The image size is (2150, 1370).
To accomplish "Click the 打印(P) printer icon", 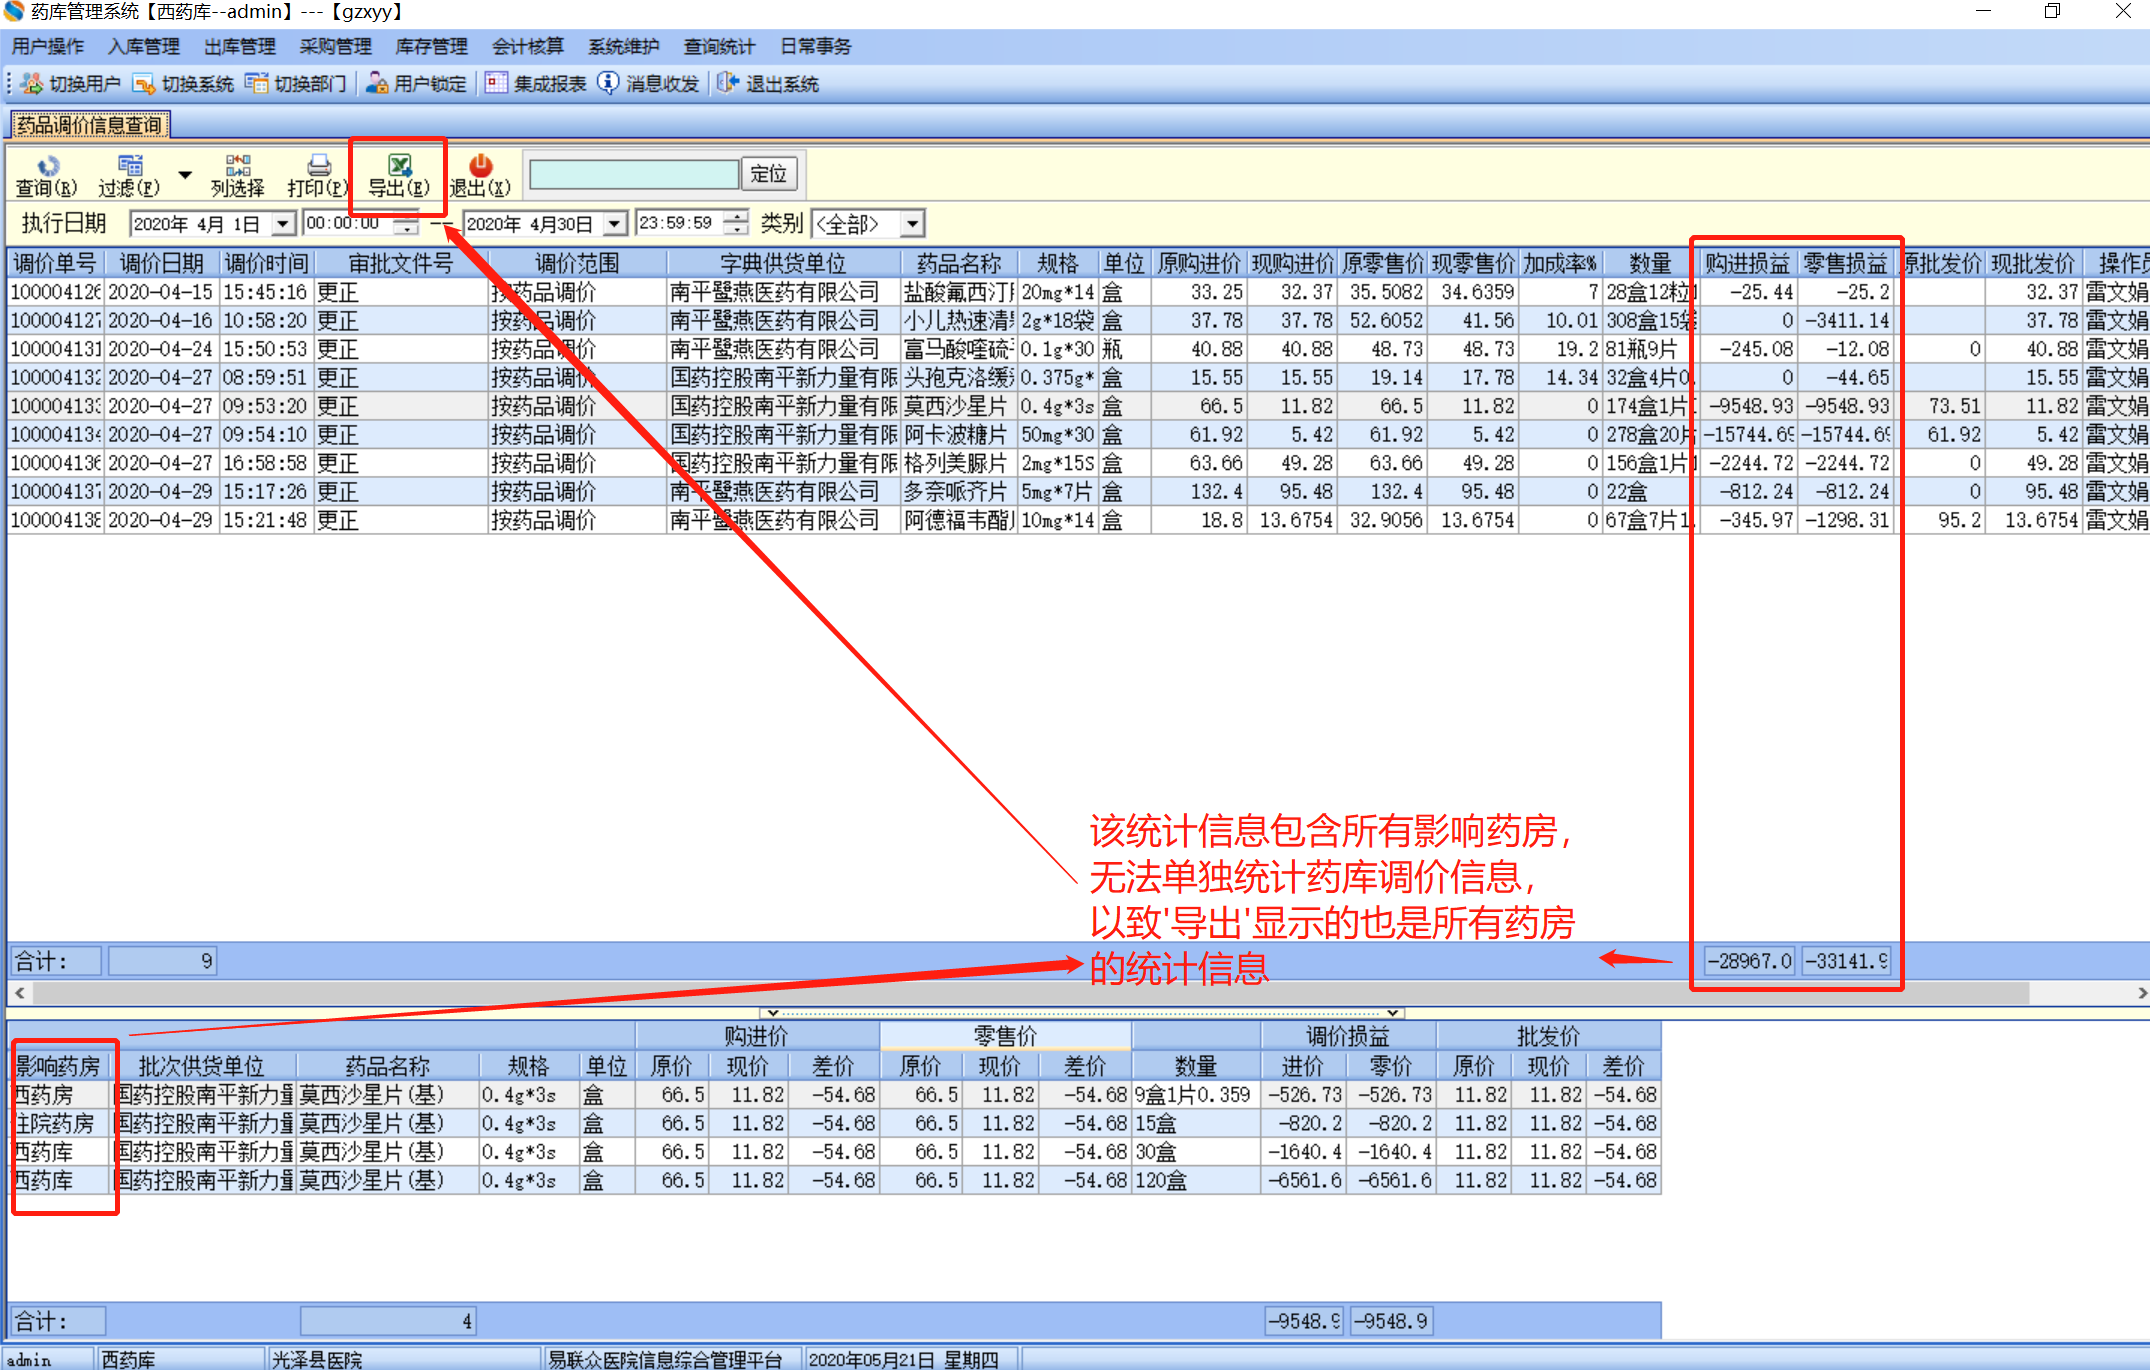I will tap(318, 166).
